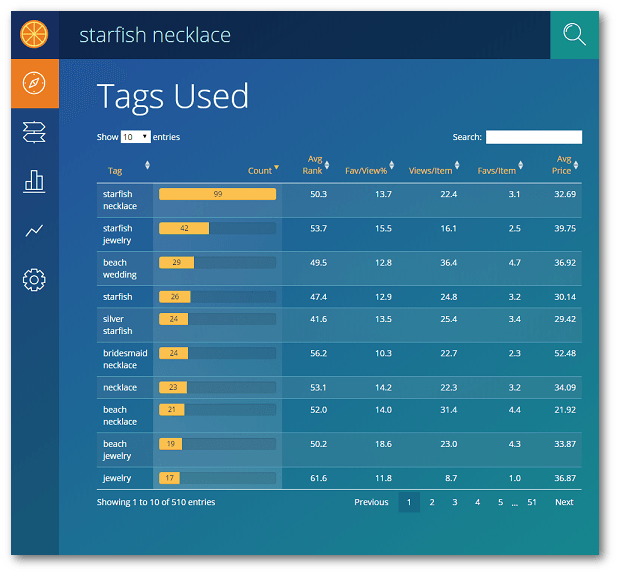Open the bar chart sidebar icon

[34, 181]
